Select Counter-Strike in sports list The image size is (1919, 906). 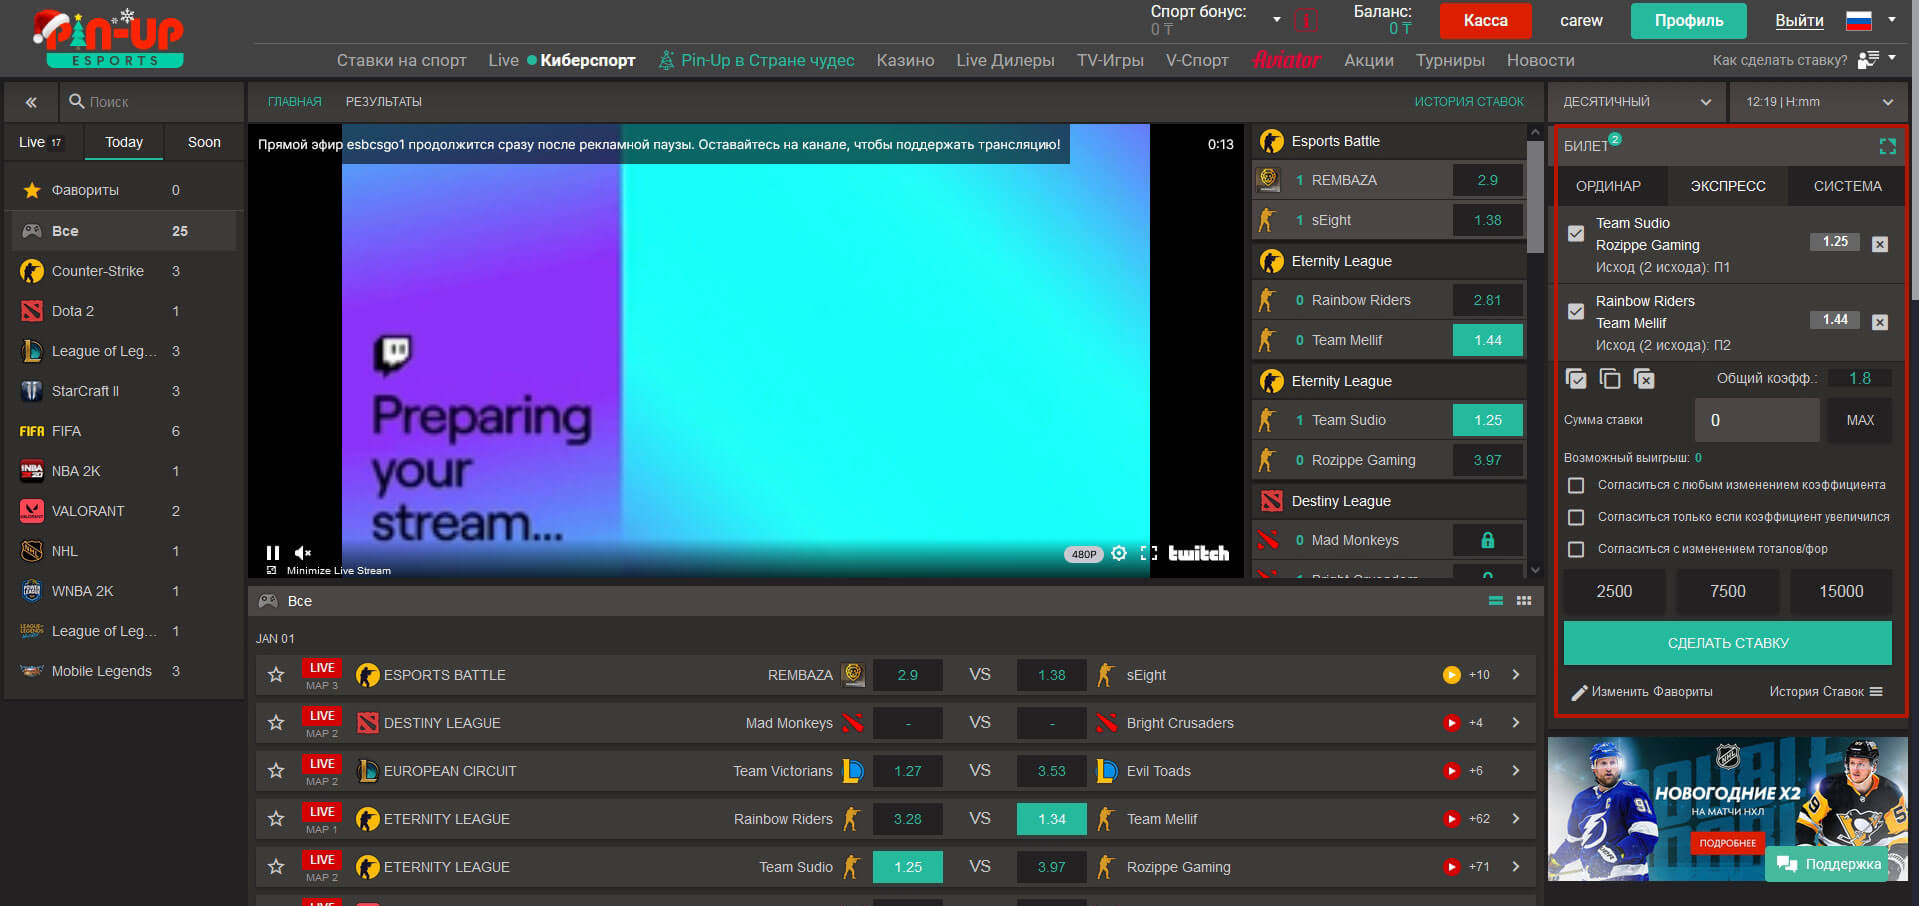(124, 271)
